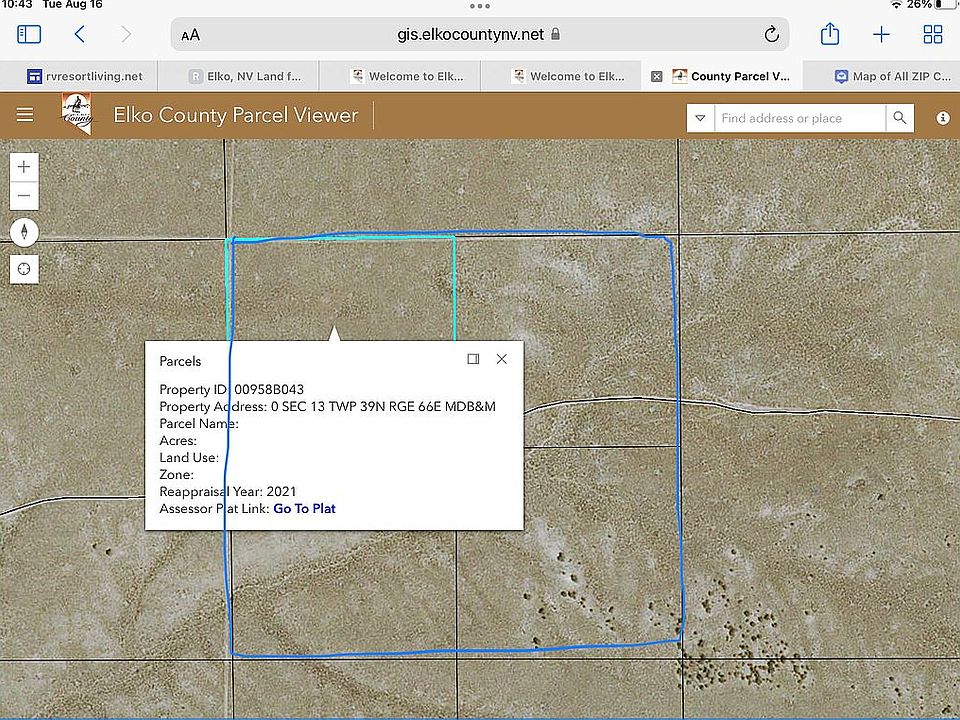Click the search magnifier button
Viewport: 960px width, 720px height.
[900, 118]
